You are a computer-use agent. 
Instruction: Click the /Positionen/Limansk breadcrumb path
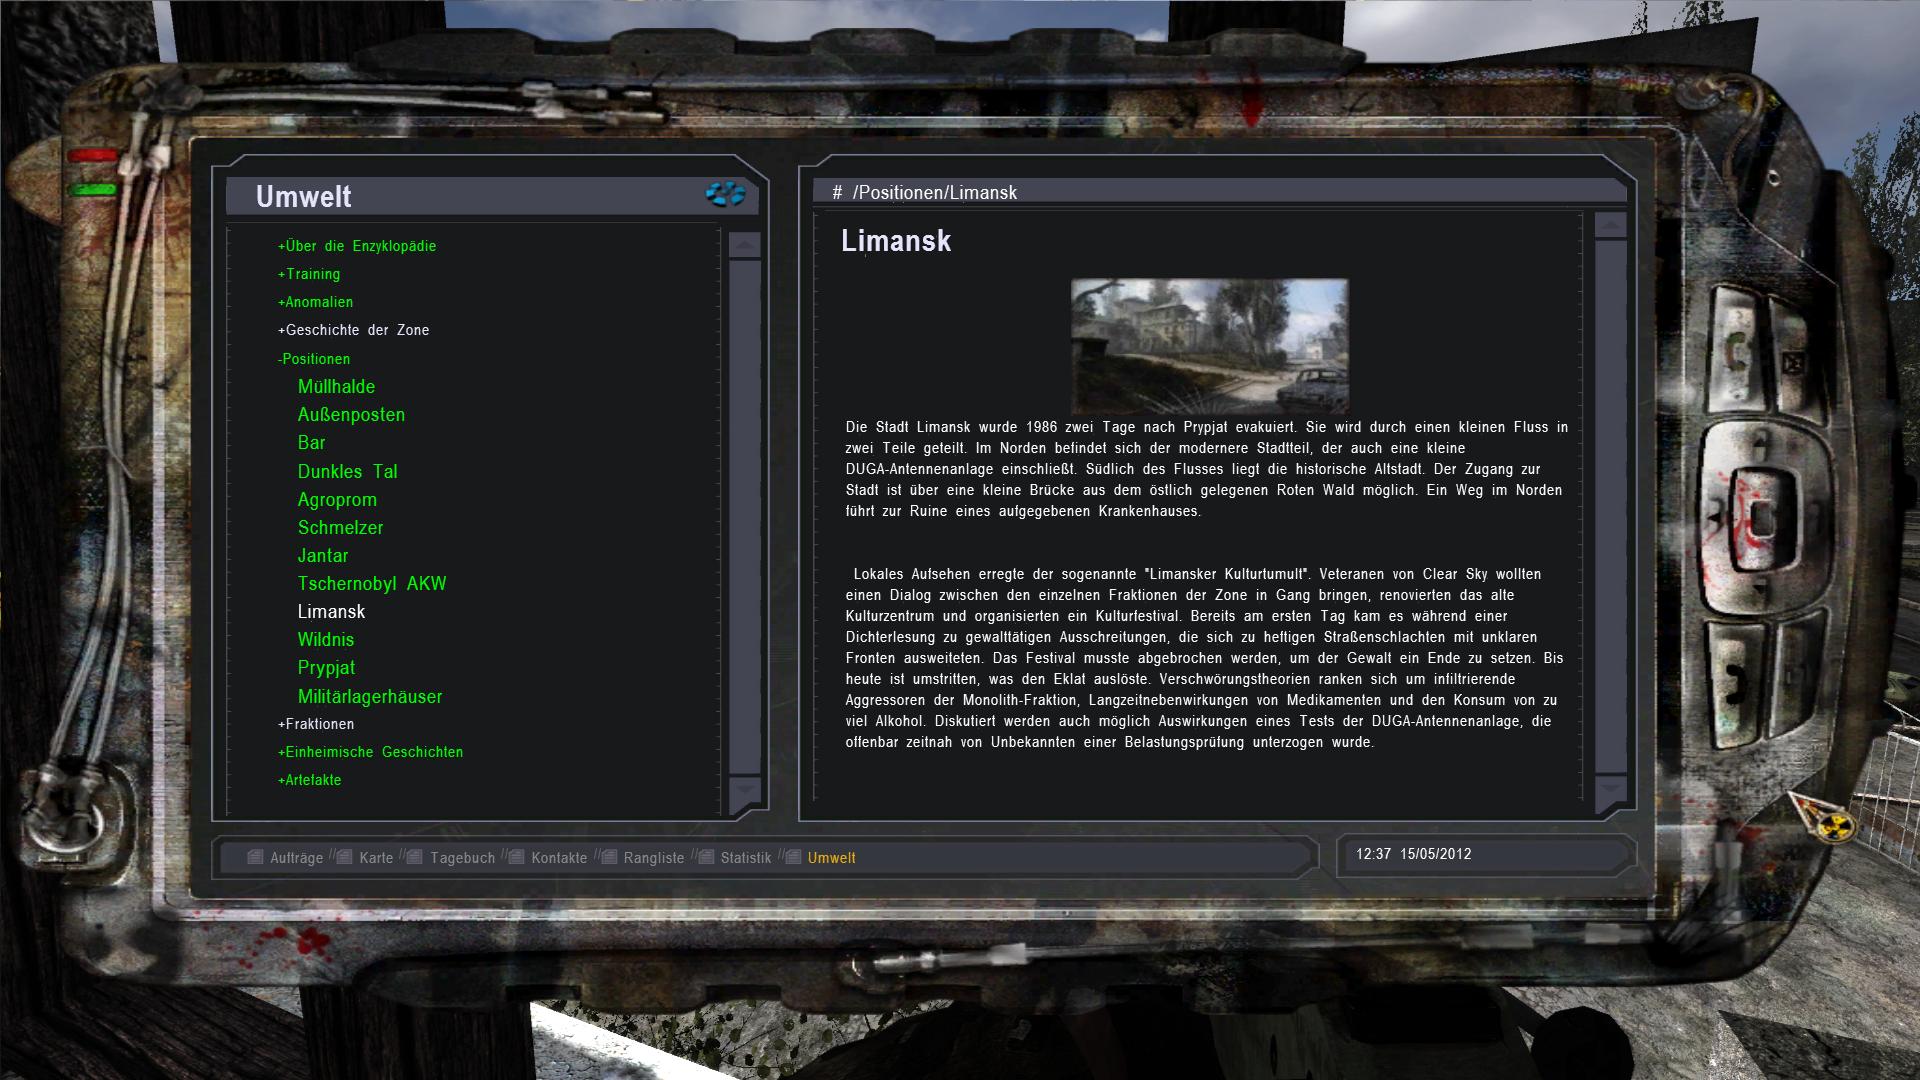934,193
